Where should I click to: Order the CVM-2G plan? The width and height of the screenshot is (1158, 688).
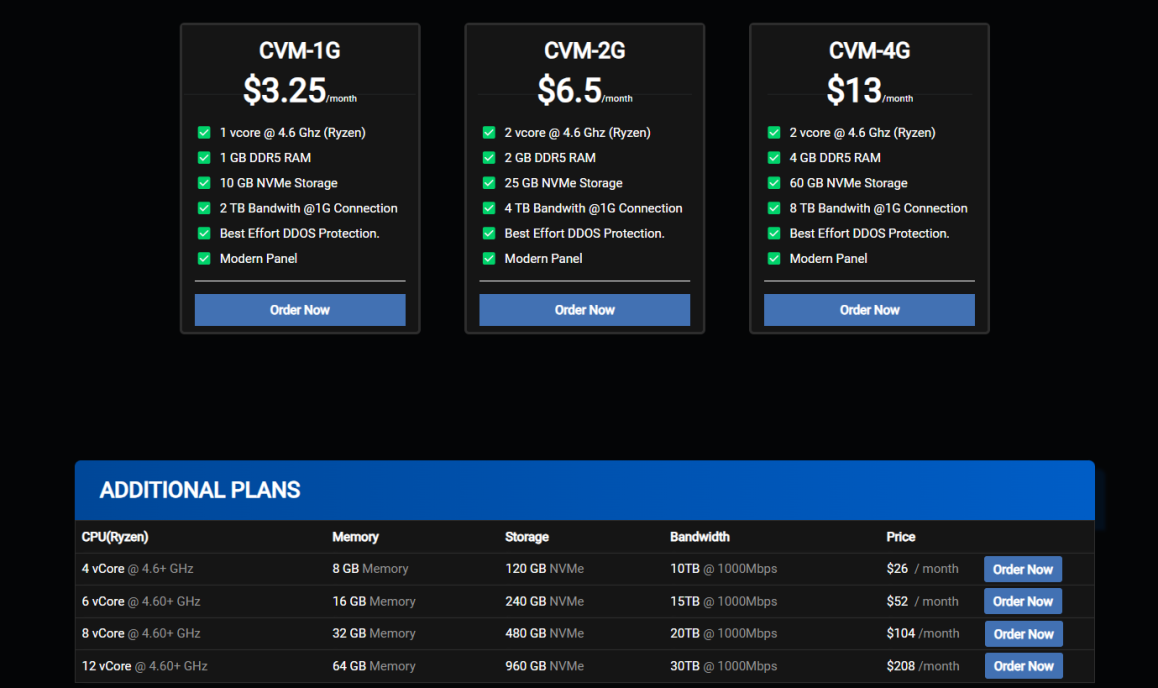pos(584,310)
